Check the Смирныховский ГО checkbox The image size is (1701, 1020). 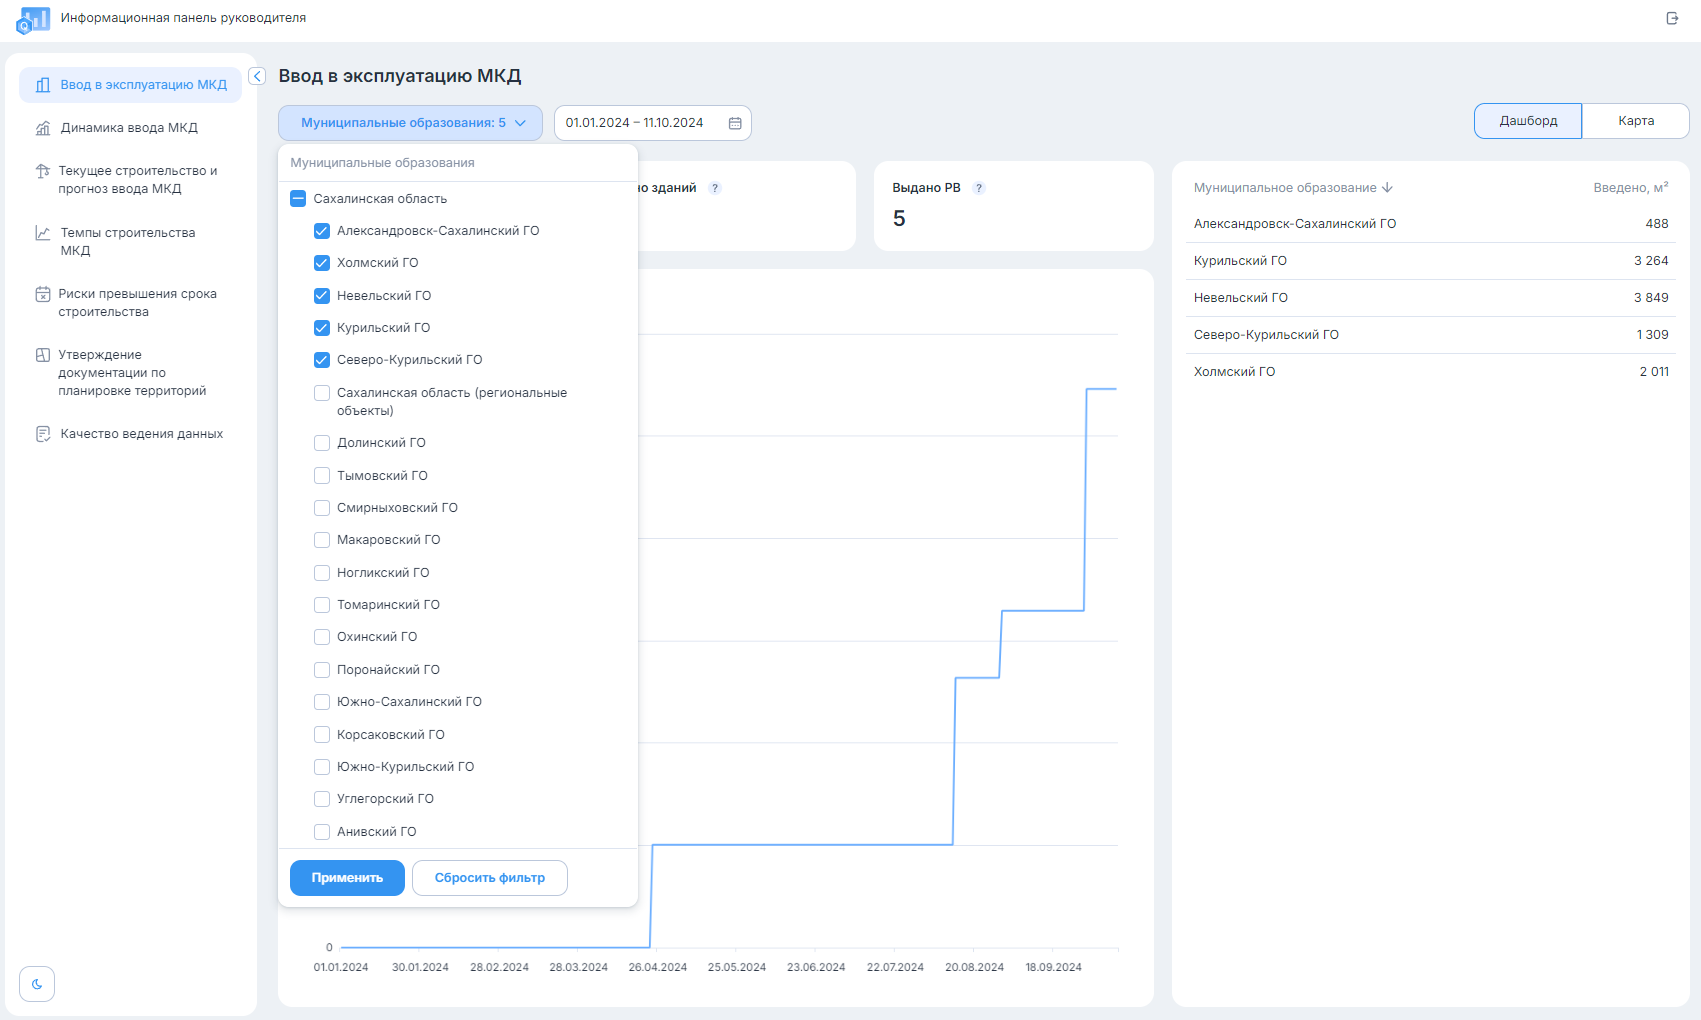point(322,508)
